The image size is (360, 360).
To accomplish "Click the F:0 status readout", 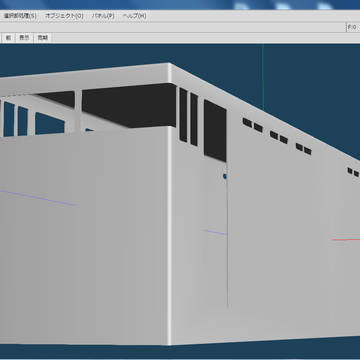I will pyautogui.click(x=353, y=27).
